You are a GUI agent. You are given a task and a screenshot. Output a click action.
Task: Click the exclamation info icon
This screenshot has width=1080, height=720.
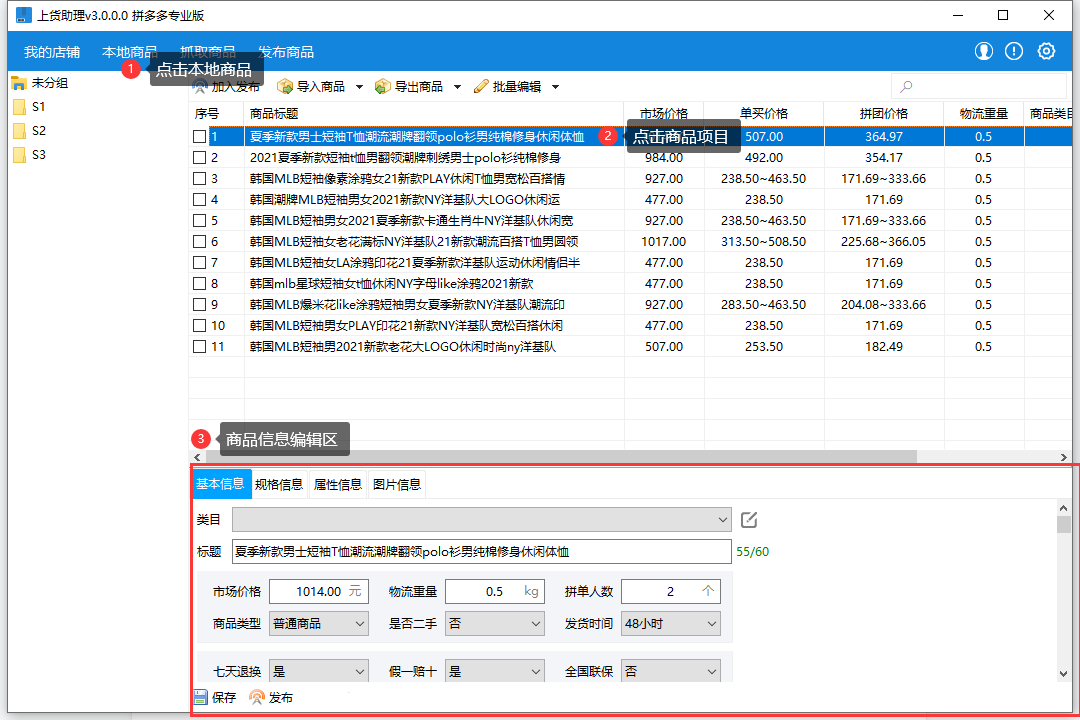[1014, 51]
